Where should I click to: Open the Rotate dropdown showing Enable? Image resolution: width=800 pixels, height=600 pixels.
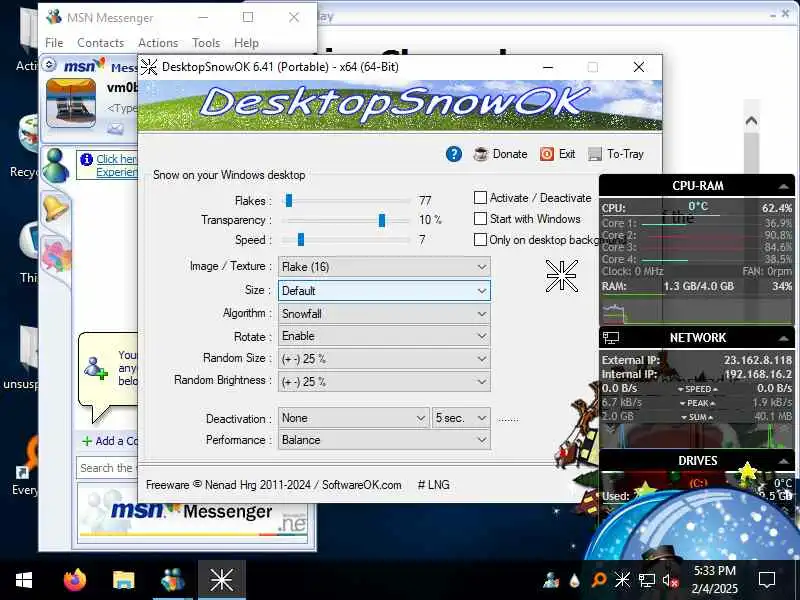click(x=384, y=336)
